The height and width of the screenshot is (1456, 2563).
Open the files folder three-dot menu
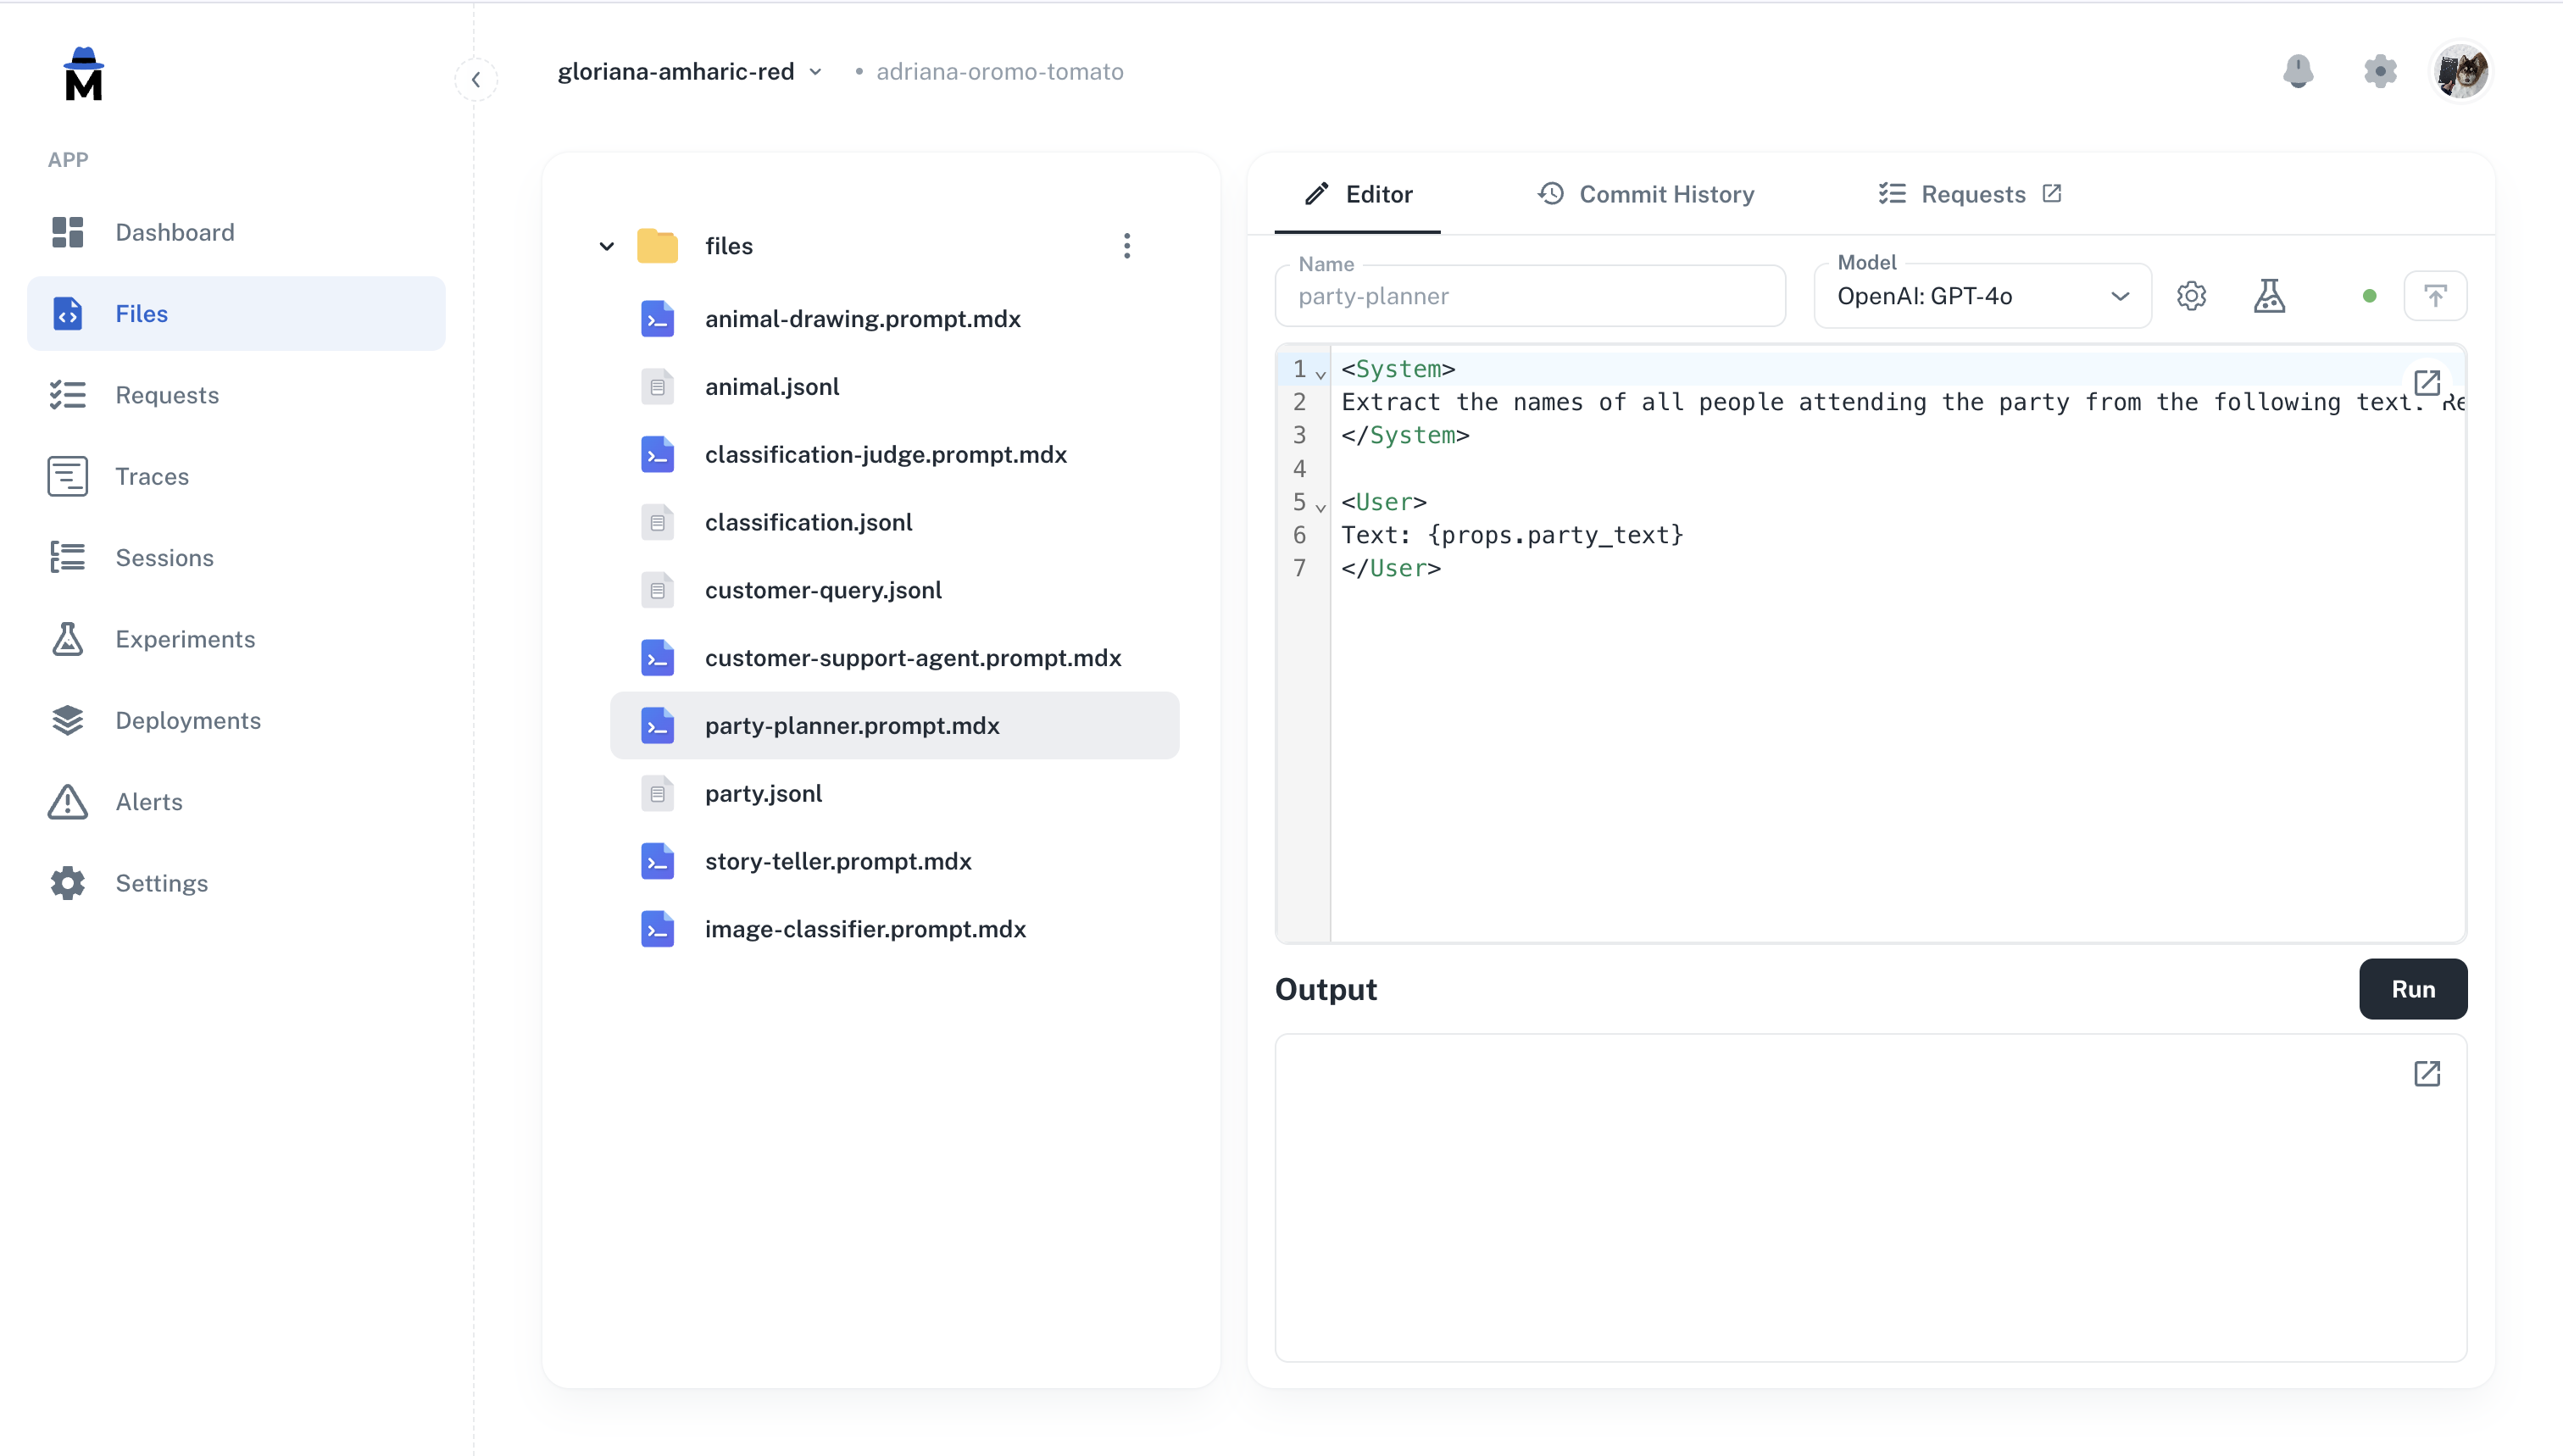1126,246
